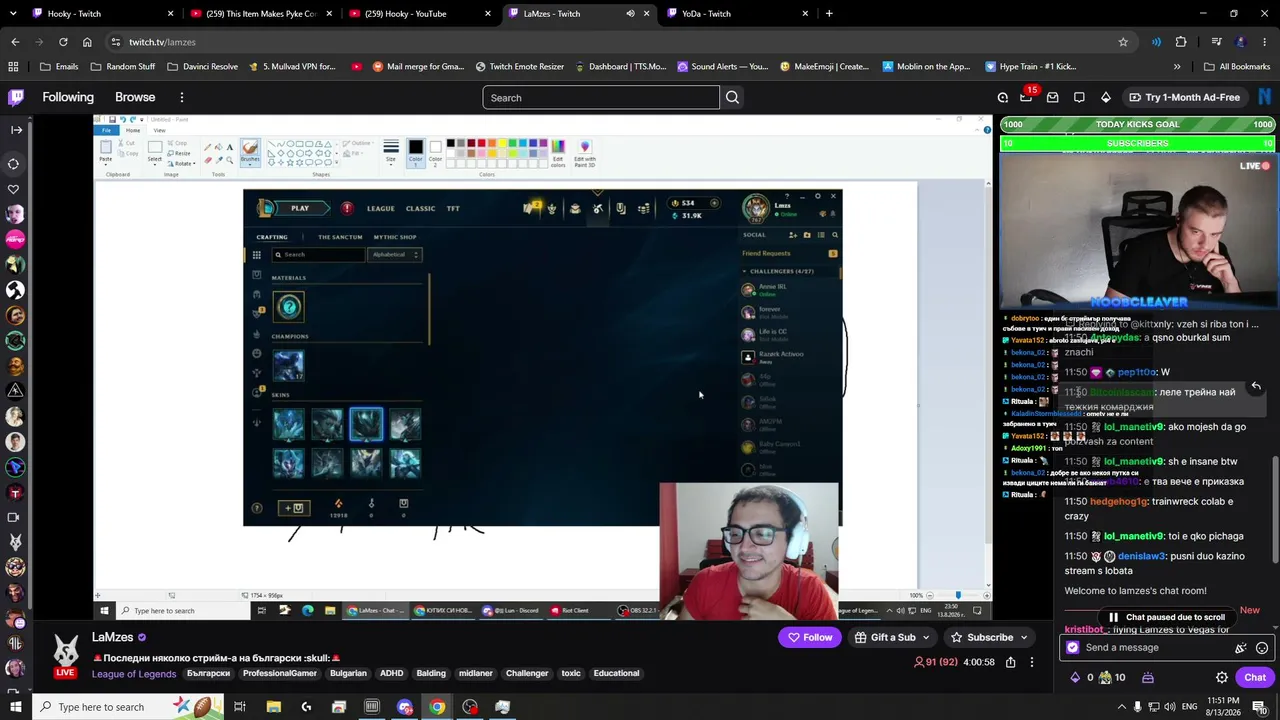Bookmark this page with the star icon
The height and width of the screenshot is (720, 1280).
(x=1123, y=42)
